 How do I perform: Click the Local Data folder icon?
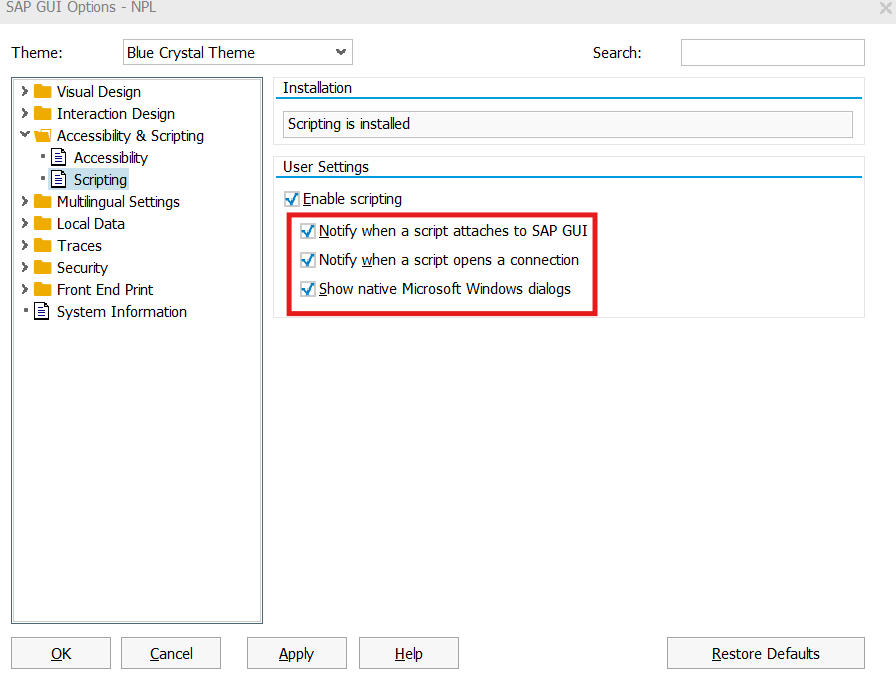pyautogui.click(x=42, y=223)
